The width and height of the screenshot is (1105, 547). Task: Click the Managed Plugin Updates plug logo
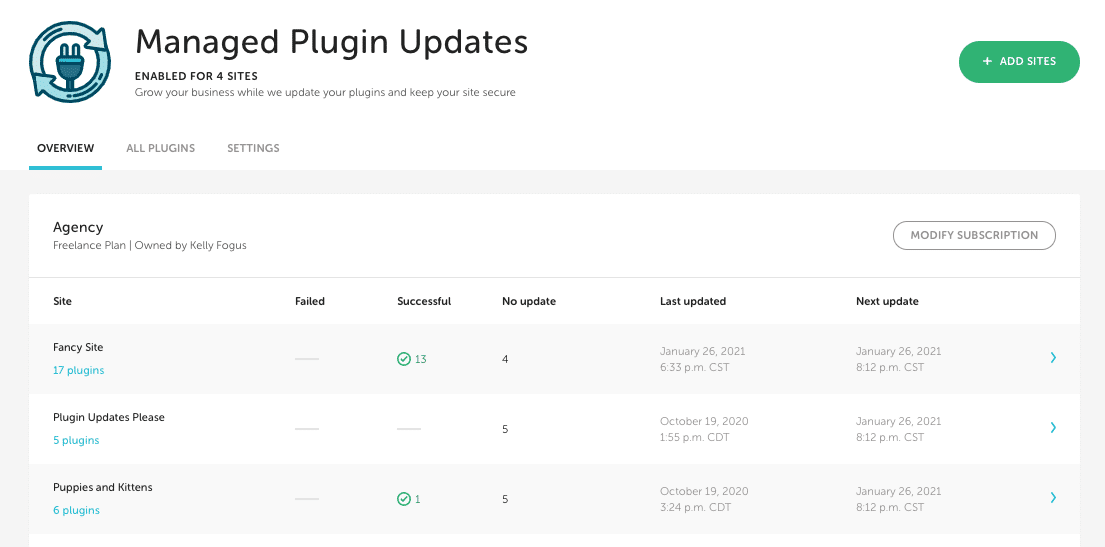[x=70, y=62]
